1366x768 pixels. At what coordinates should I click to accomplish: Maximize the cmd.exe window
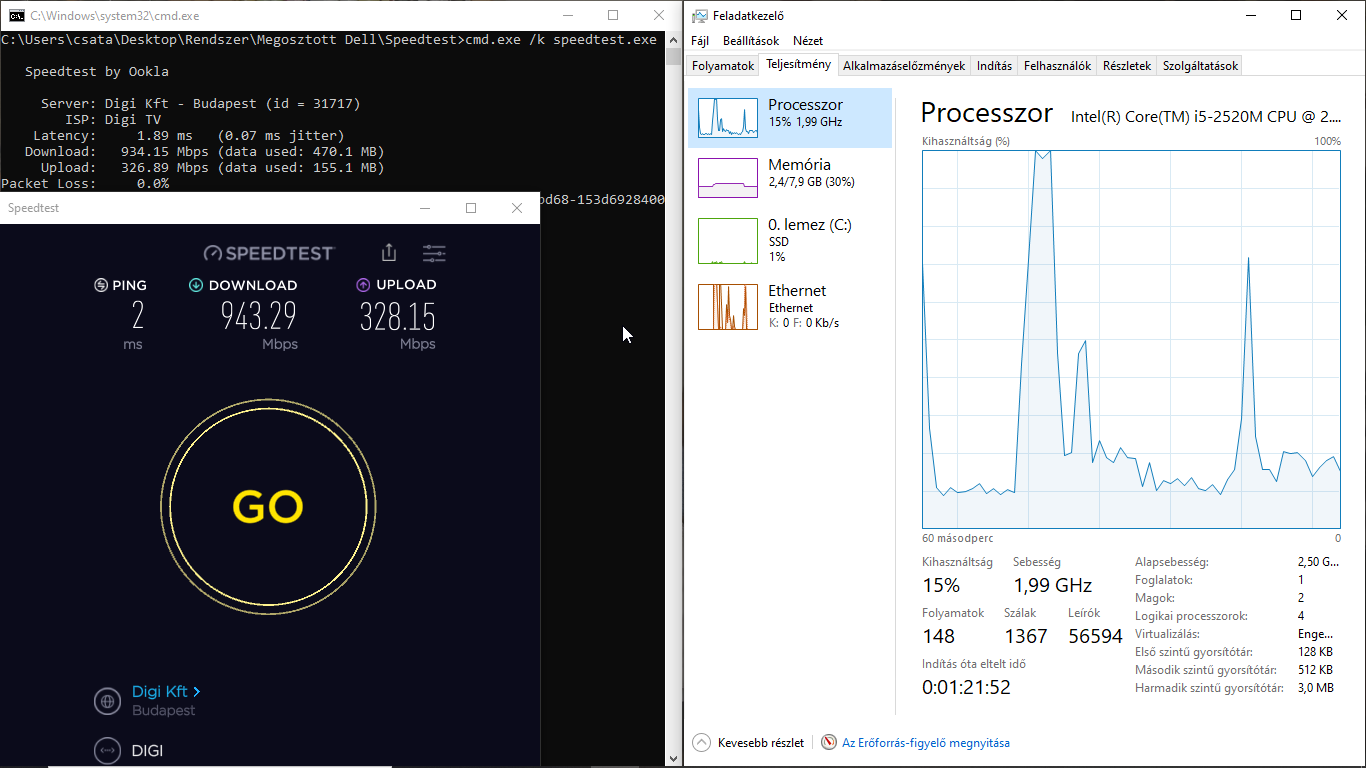tap(613, 15)
